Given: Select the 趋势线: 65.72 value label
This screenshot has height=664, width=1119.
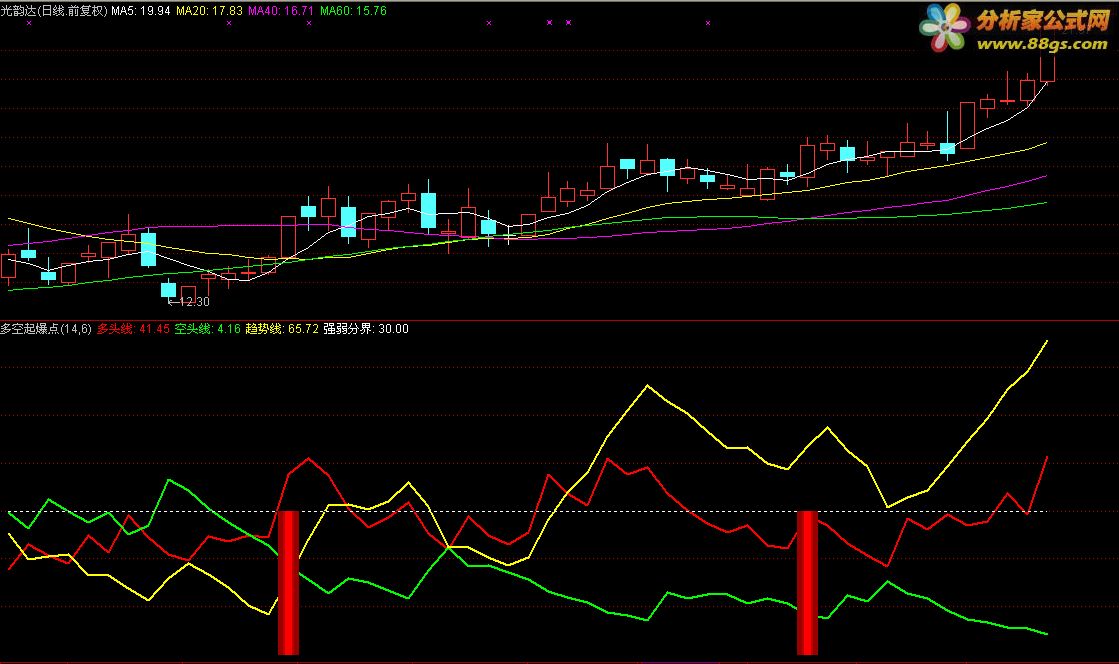Looking at the screenshot, I should pos(282,329).
